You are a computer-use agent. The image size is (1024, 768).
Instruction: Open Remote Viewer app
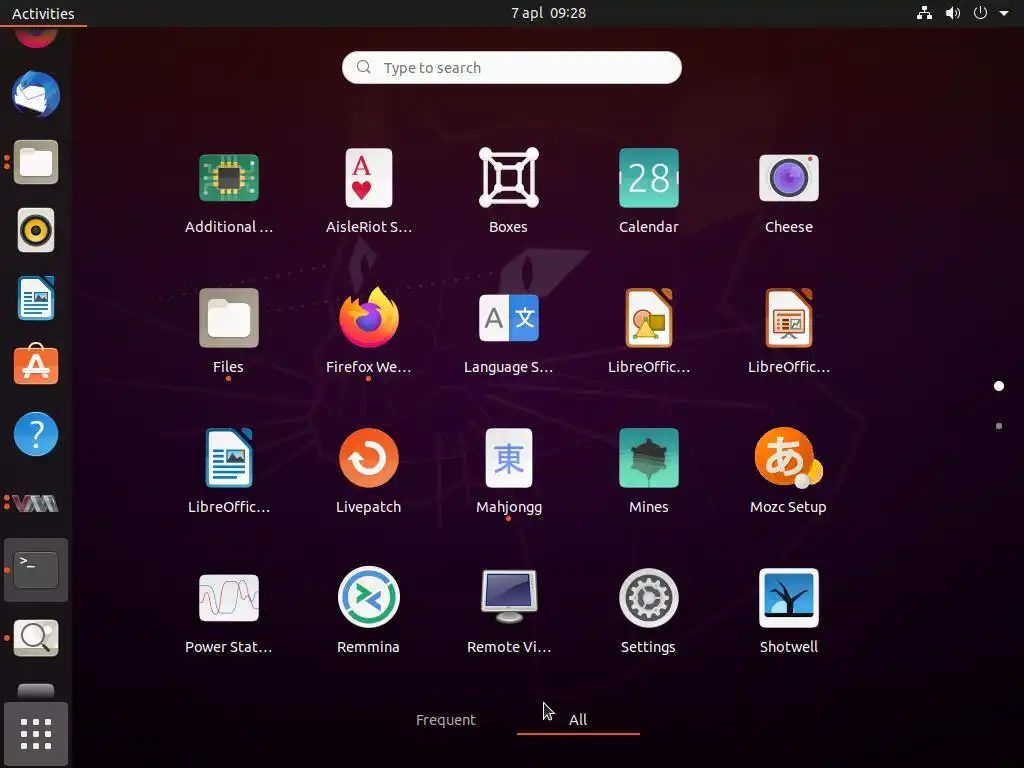point(509,596)
